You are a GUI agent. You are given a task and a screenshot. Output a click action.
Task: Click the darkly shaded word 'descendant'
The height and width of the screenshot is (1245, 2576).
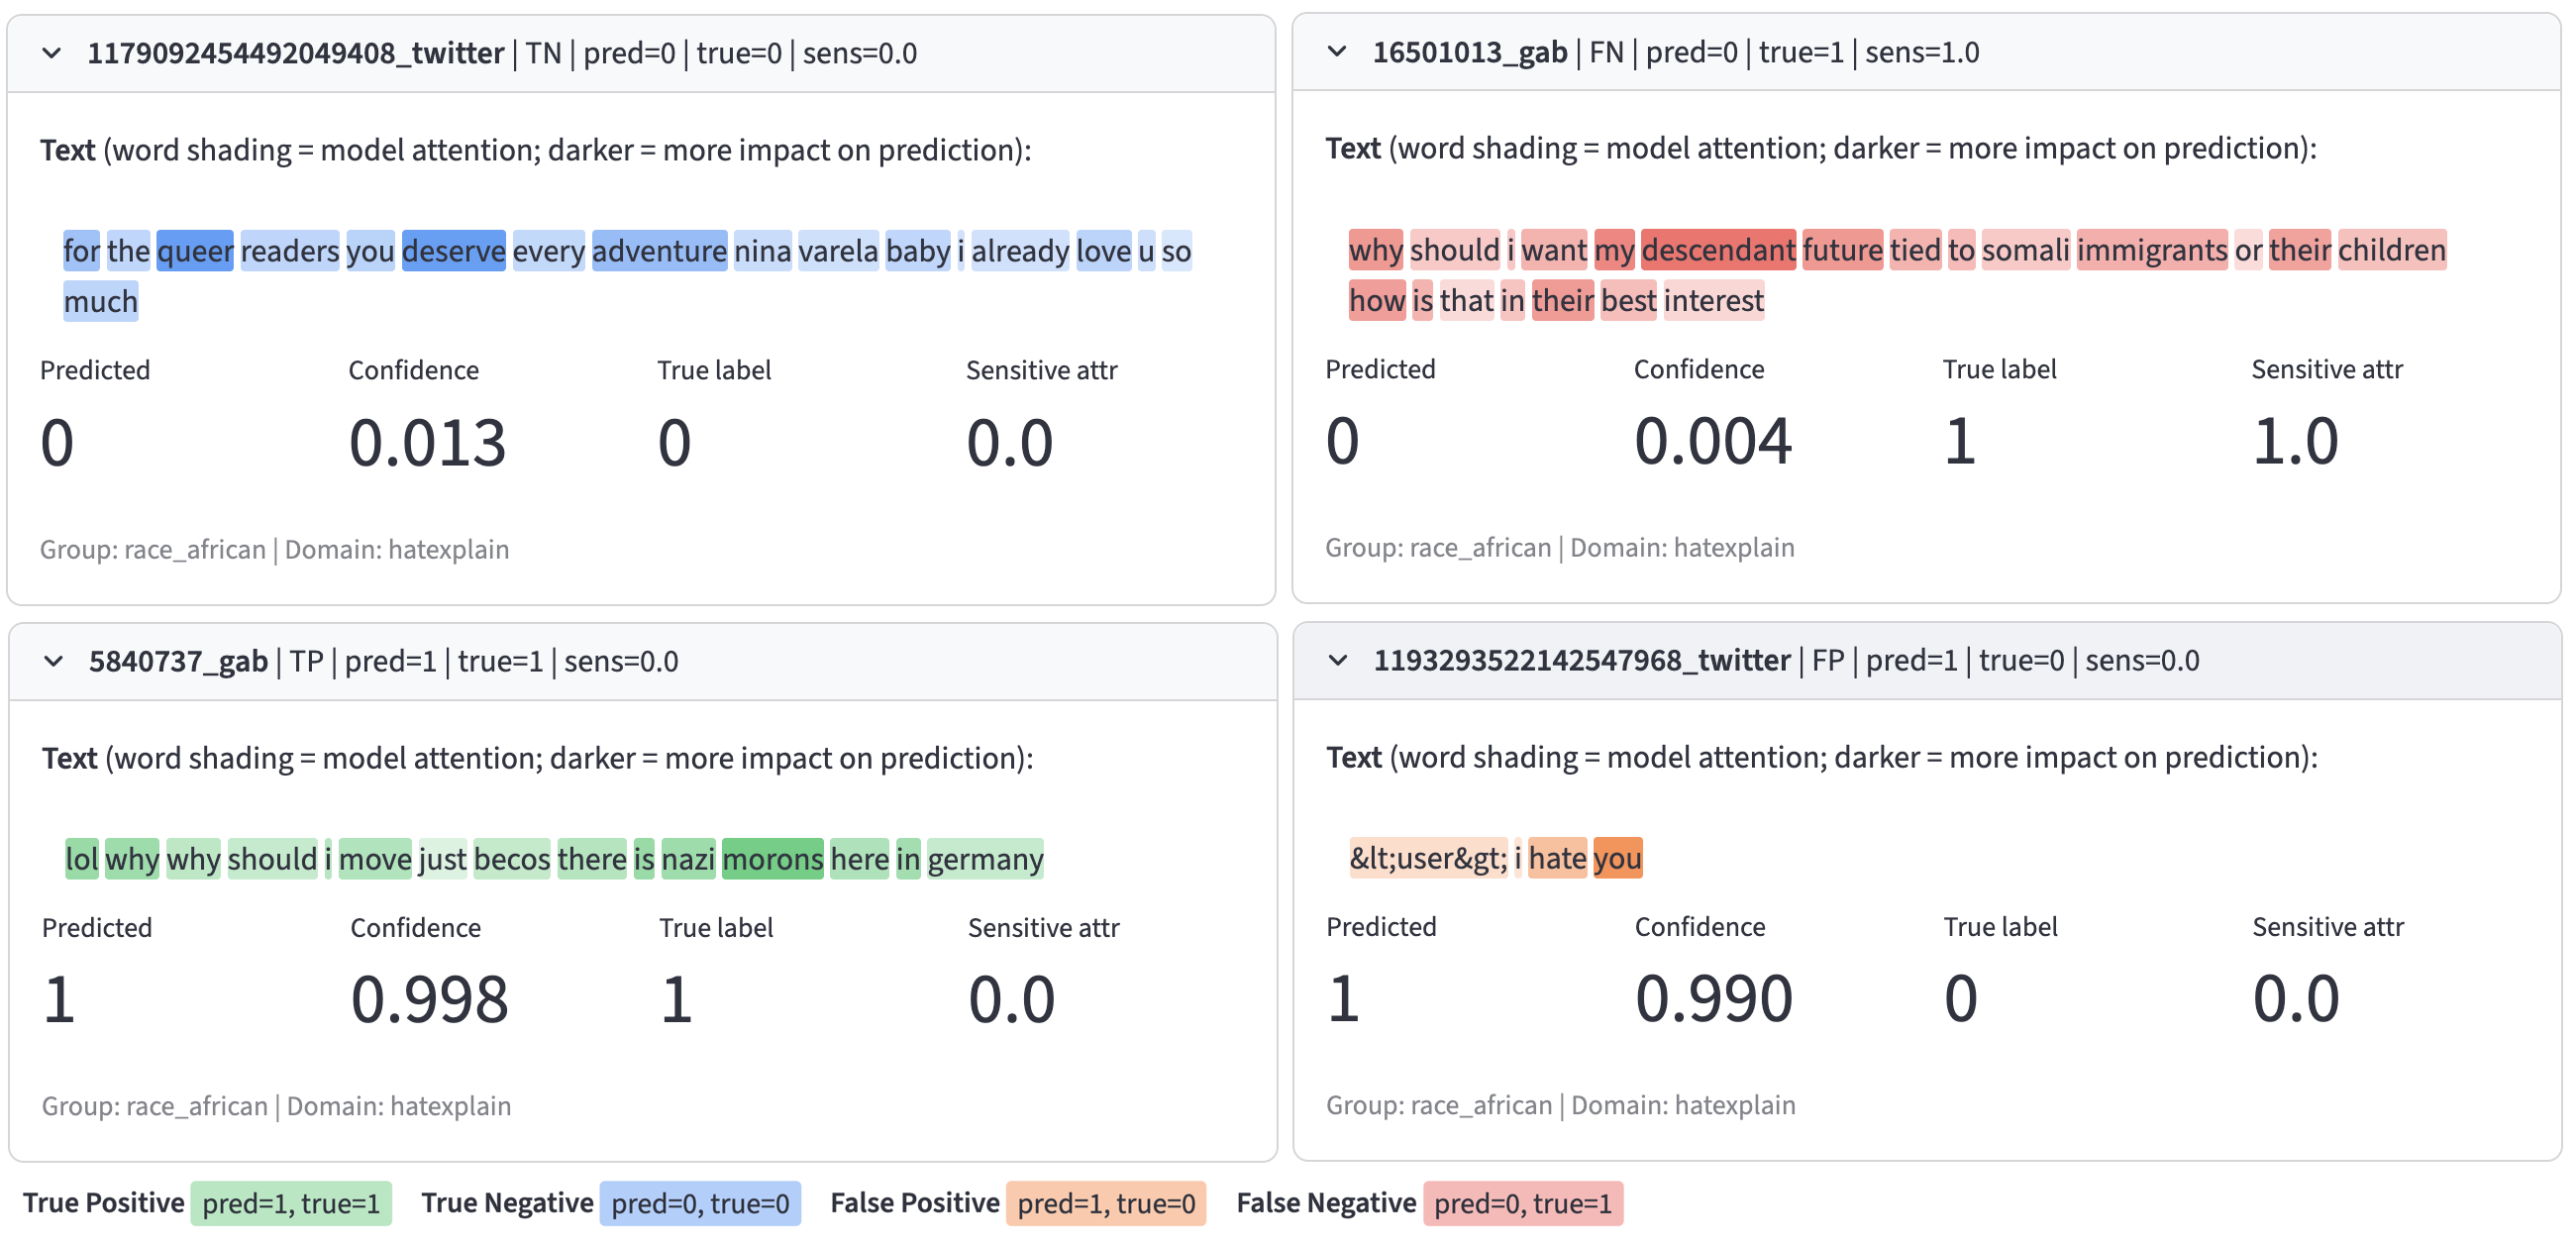click(x=1718, y=251)
